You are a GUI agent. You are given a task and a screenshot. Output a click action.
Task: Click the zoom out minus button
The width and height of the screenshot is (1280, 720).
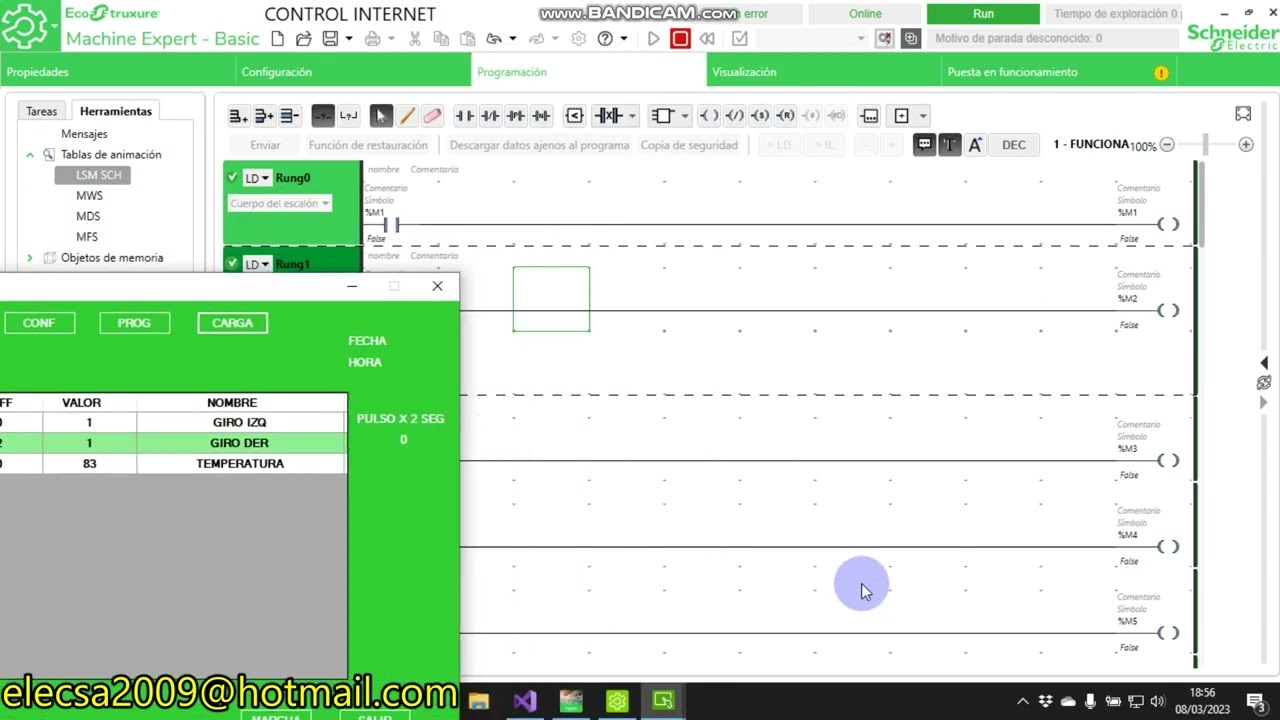(1167, 145)
